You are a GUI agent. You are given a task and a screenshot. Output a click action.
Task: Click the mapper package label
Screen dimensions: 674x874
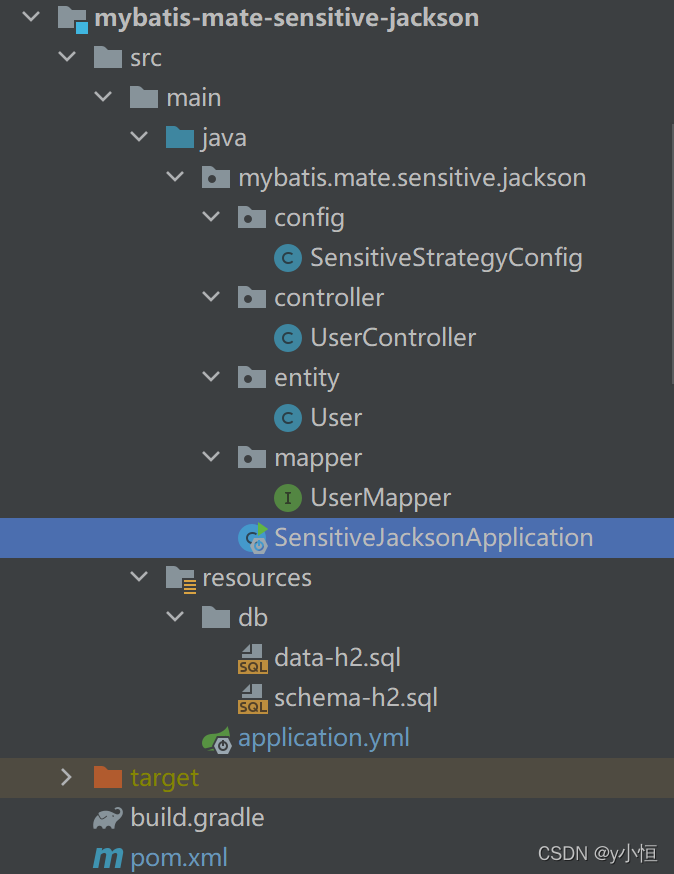coord(318,459)
